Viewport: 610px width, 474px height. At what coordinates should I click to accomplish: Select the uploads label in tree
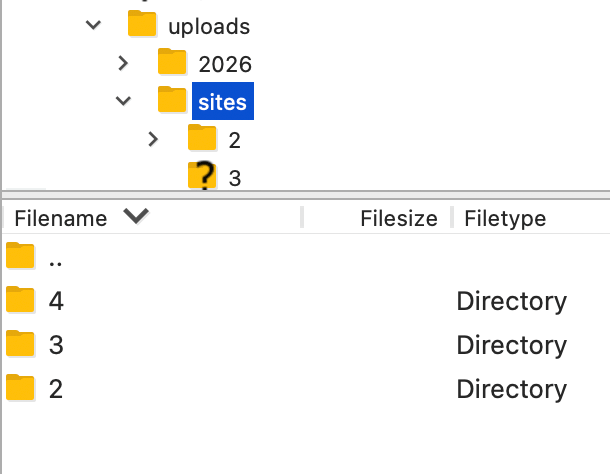tap(209, 26)
